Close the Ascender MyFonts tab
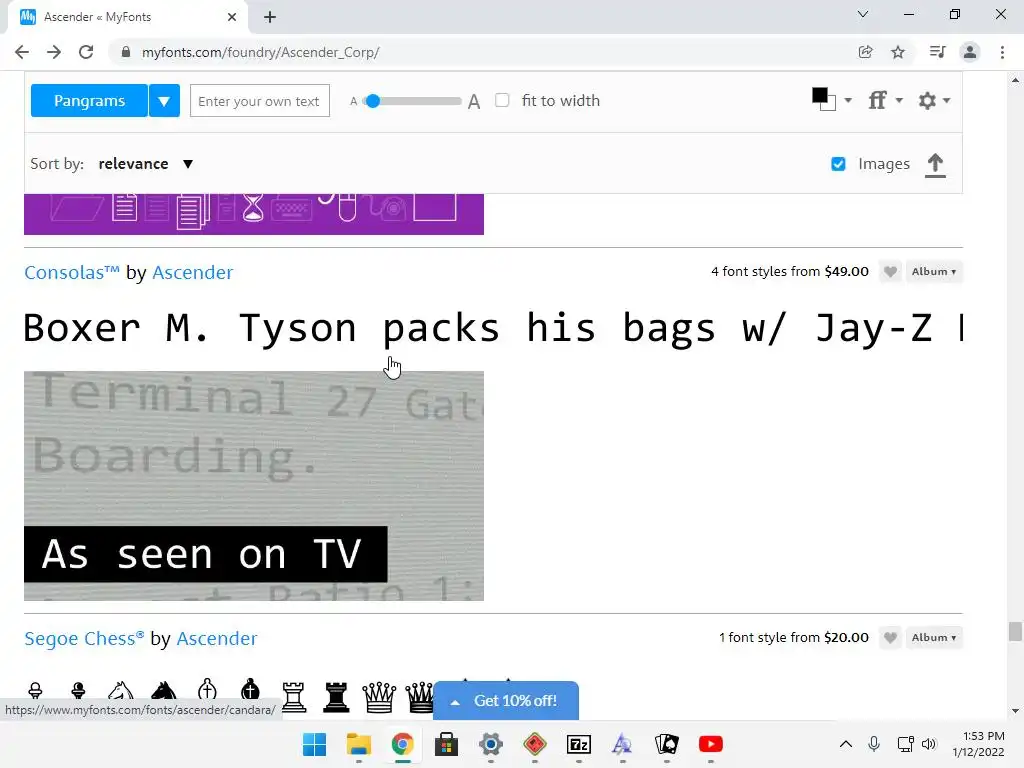Screen dimensions: 1024x768 232,17
